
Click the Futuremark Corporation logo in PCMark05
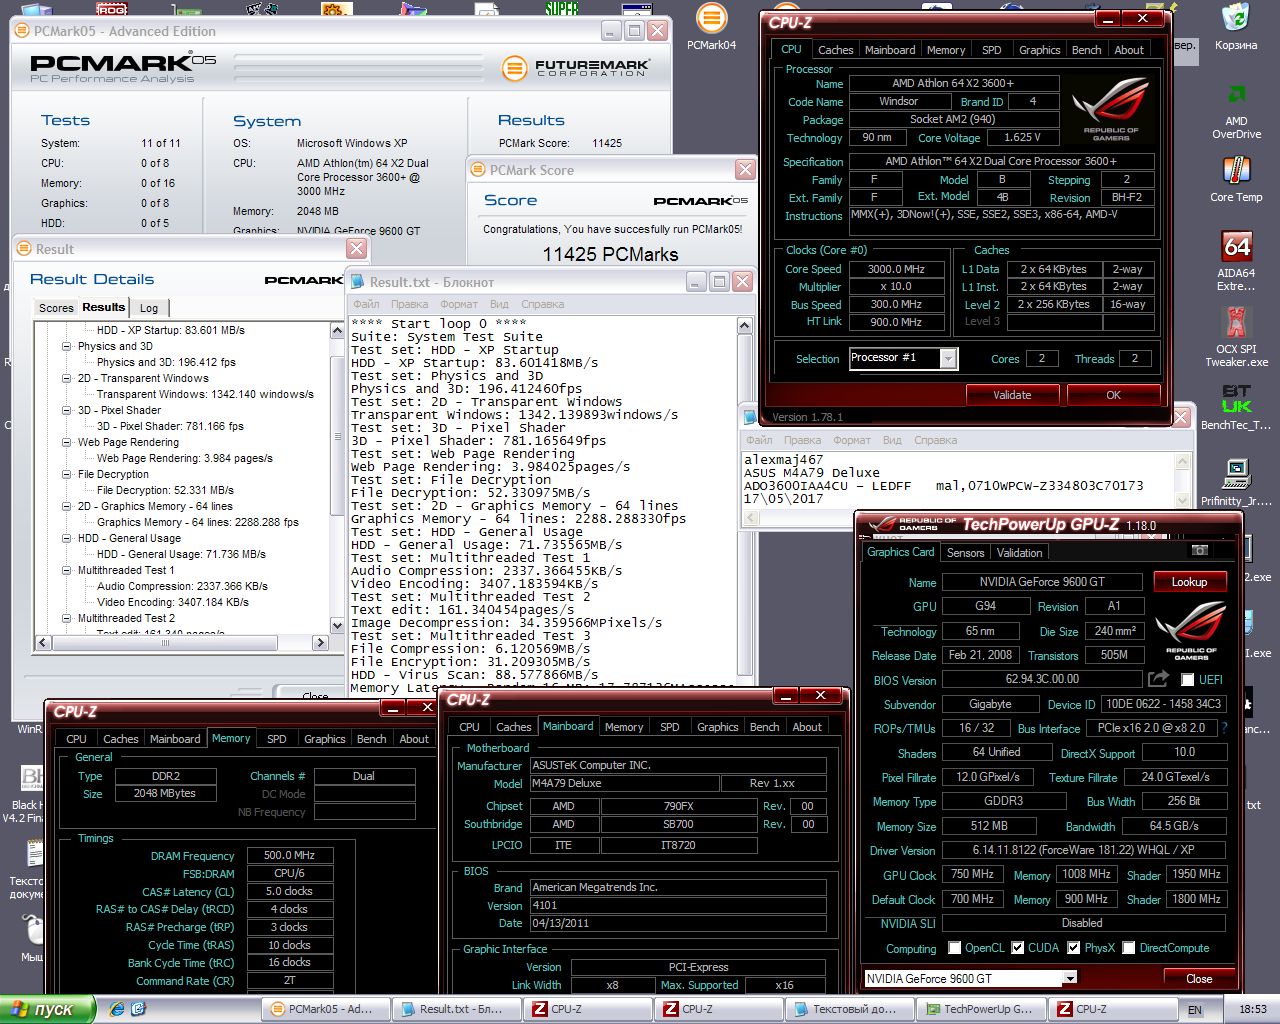[576, 68]
